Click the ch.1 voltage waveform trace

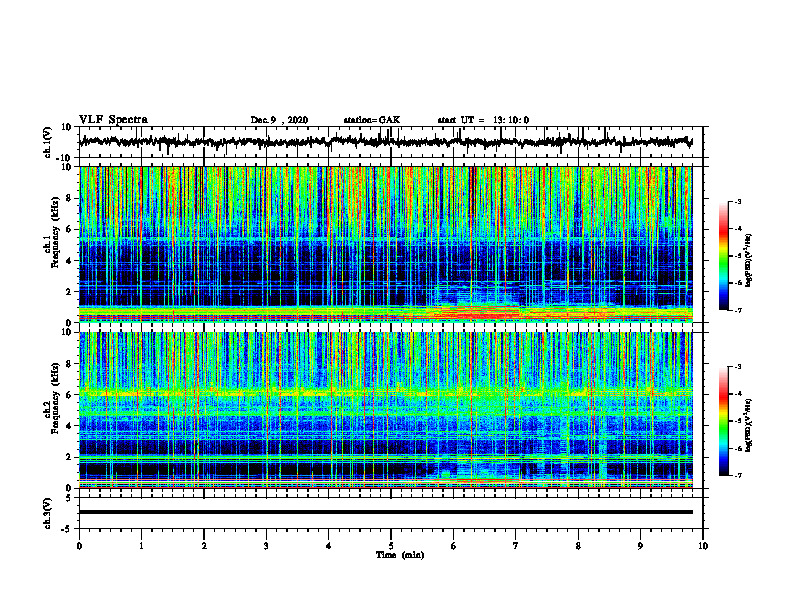[x=386, y=142]
